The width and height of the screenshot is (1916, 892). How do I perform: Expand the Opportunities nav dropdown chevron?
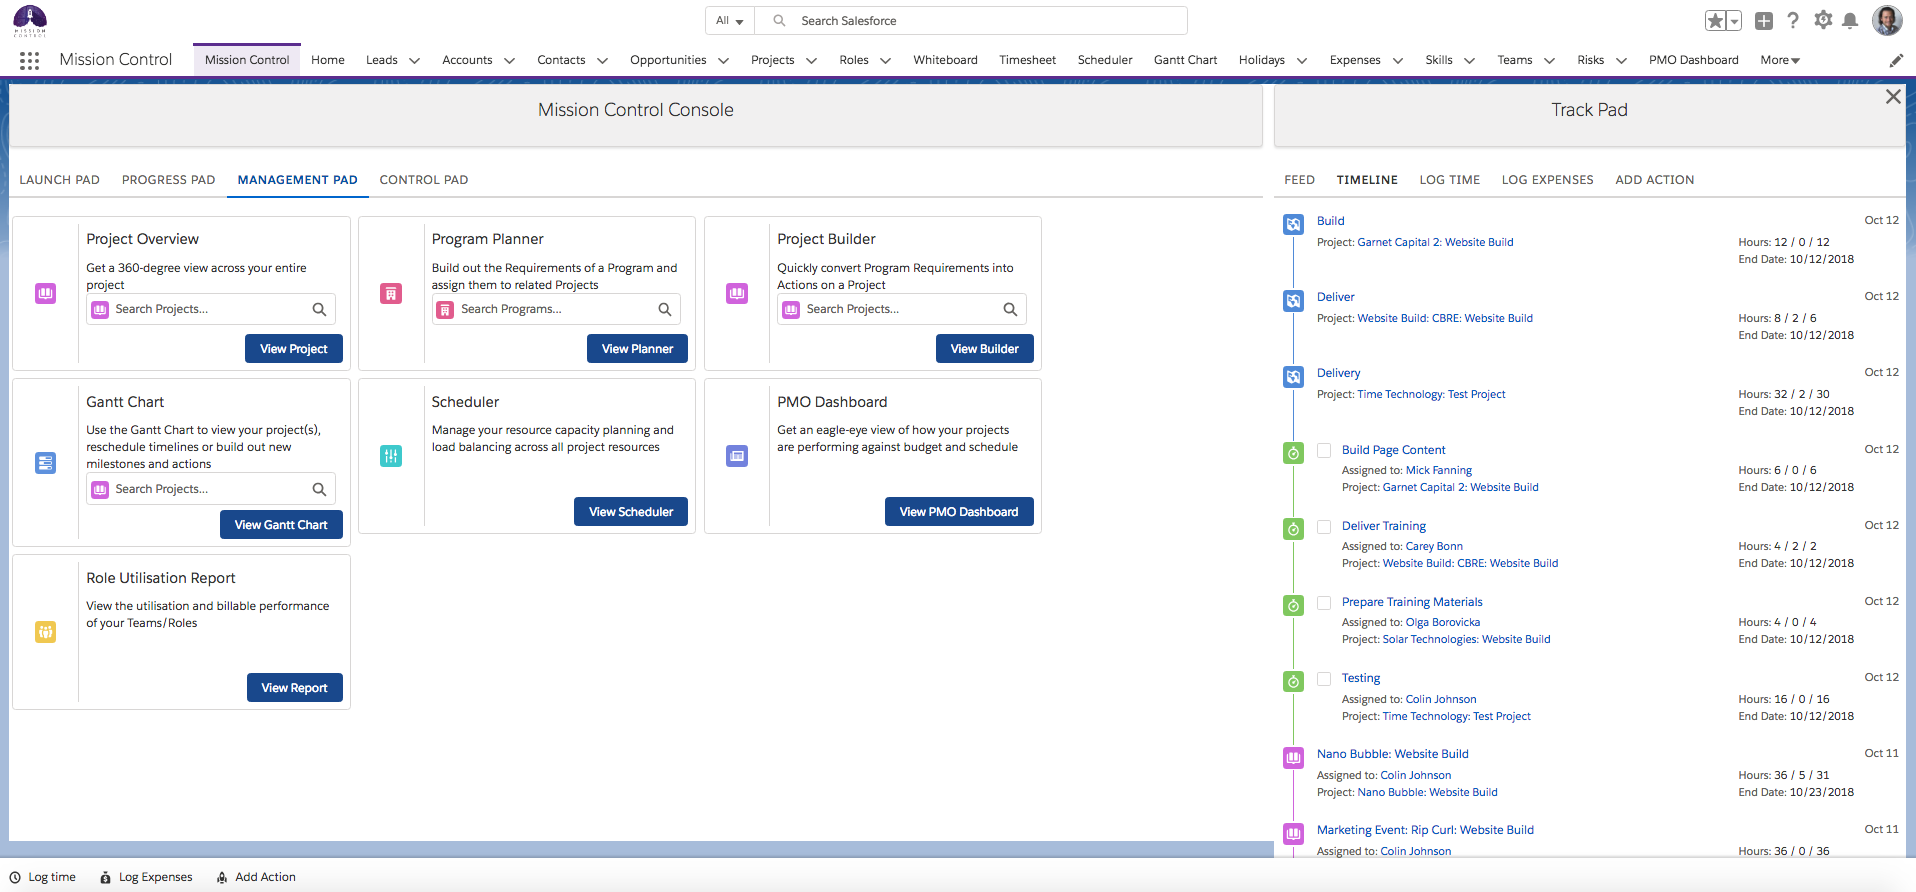[x=723, y=60]
